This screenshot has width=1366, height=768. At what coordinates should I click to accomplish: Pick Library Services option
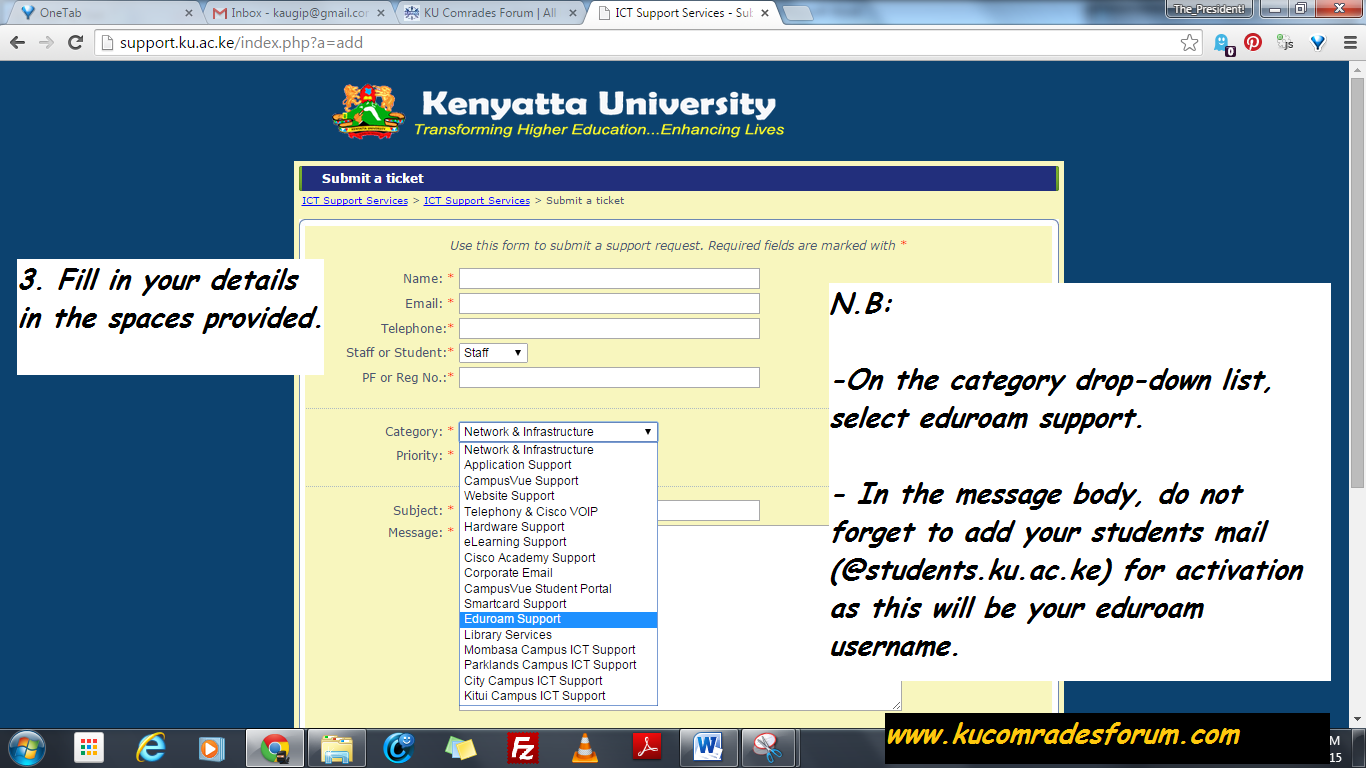[558, 635]
